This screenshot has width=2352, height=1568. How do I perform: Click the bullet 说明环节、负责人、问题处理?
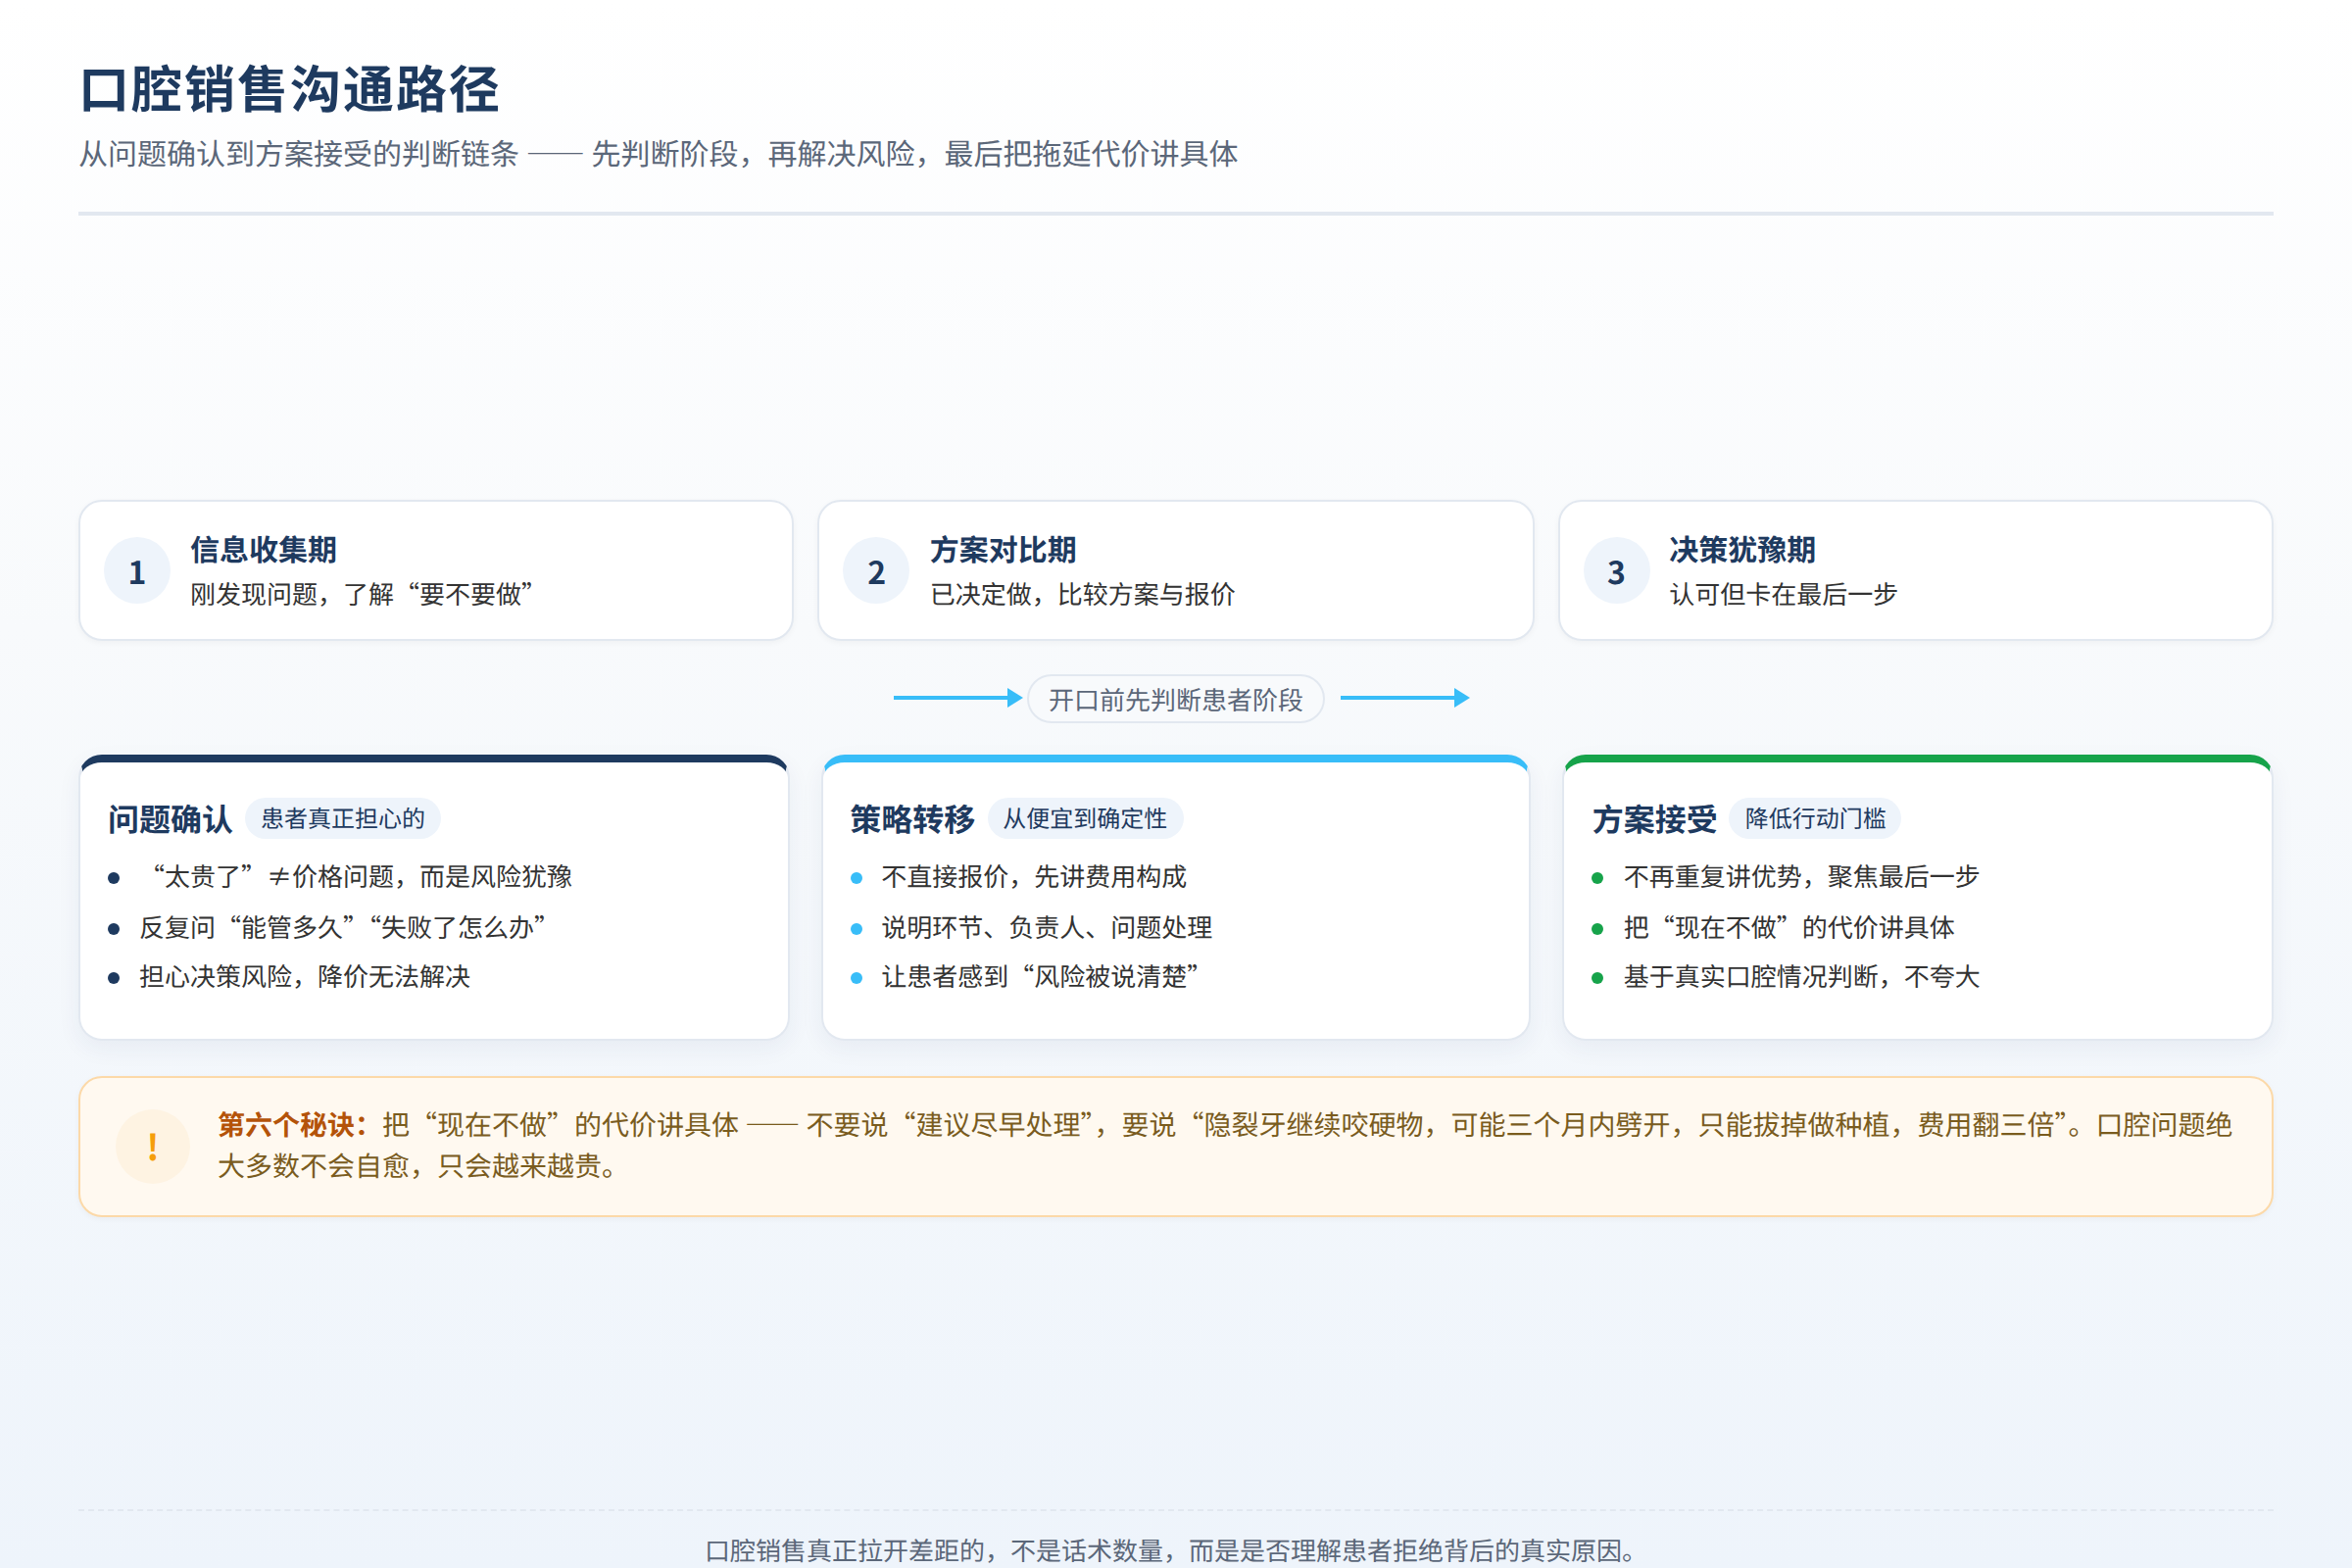(1046, 927)
